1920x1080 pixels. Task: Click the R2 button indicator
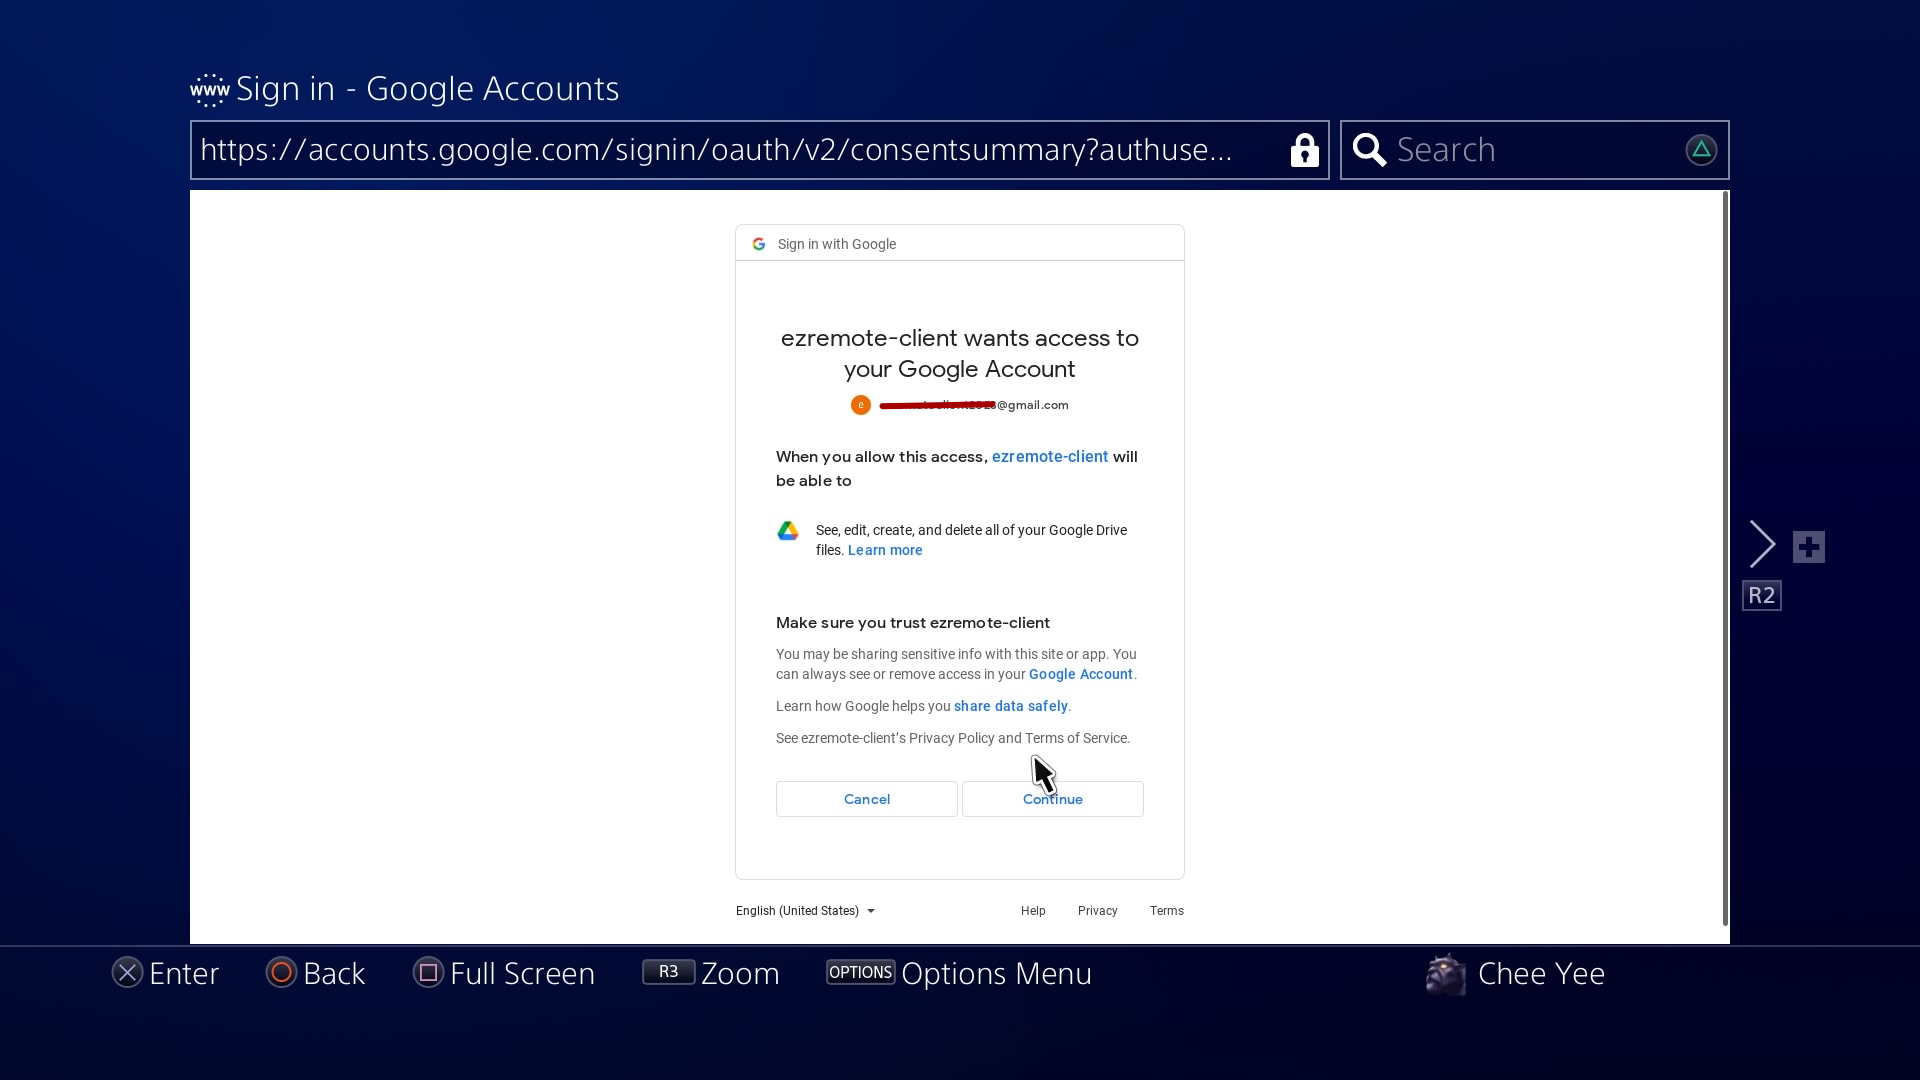point(1761,596)
